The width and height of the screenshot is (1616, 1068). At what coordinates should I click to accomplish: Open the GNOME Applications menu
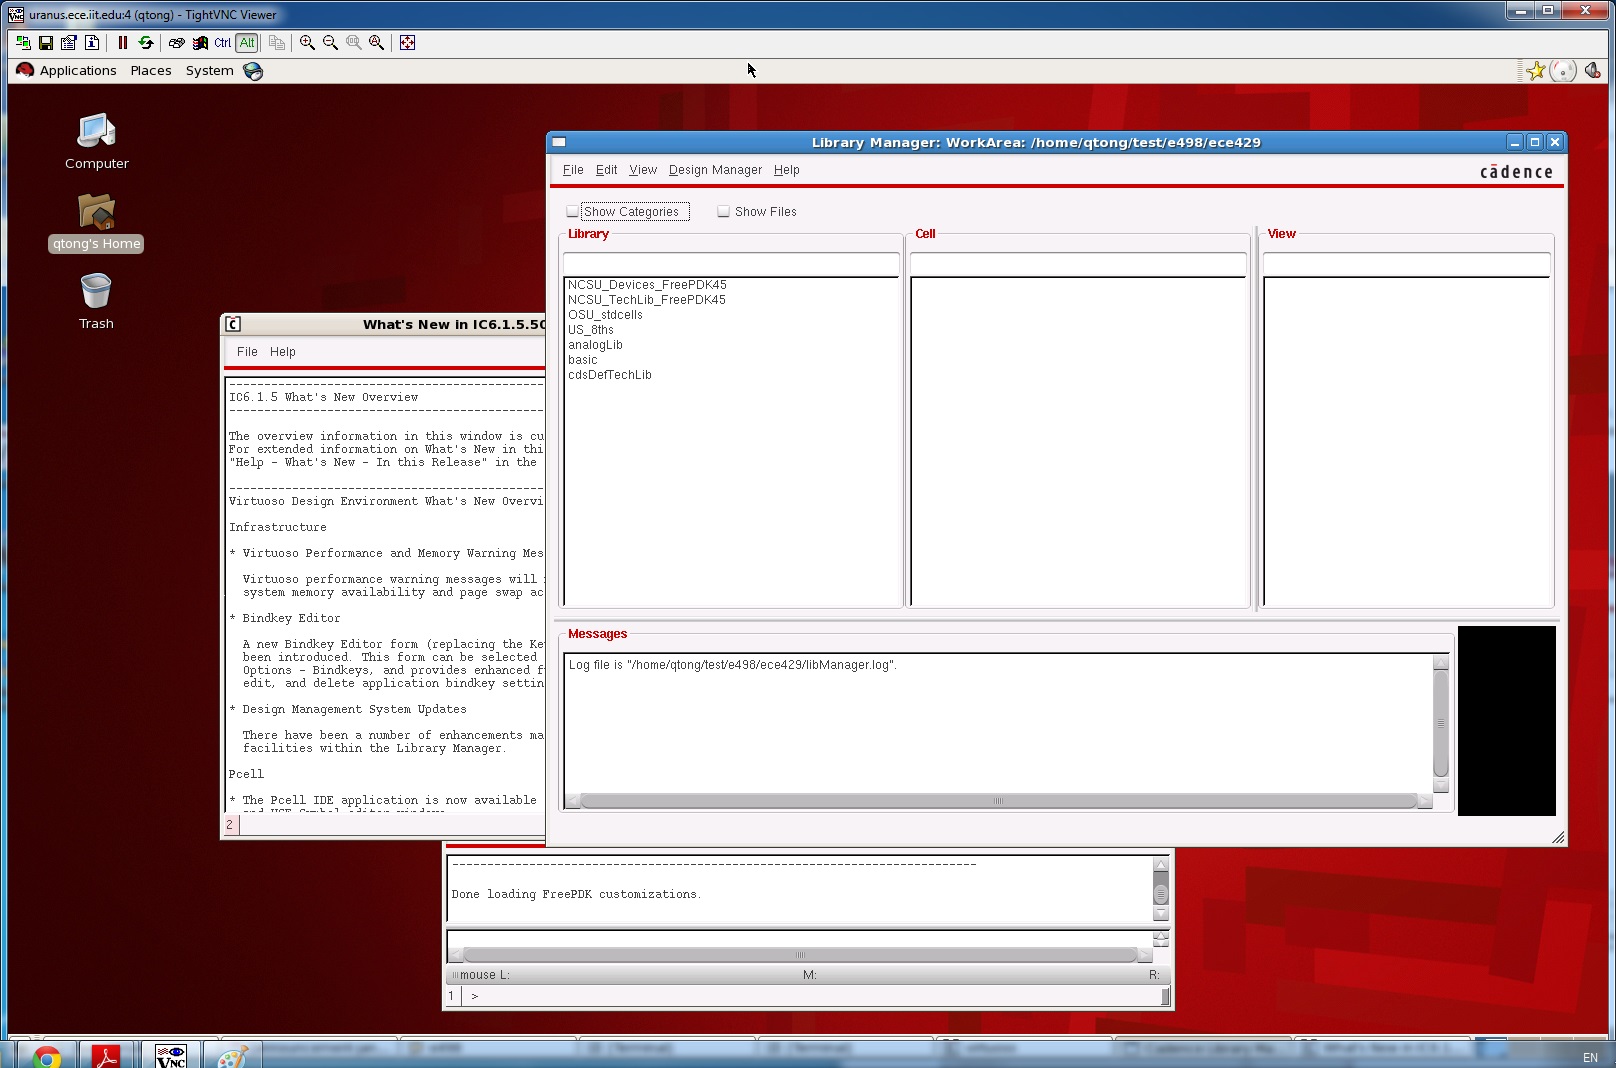click(78, 71)
